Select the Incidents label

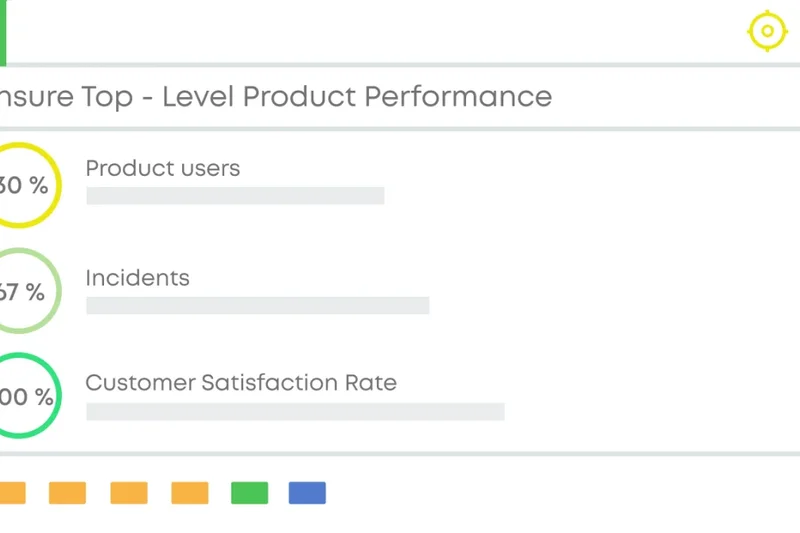[138, 277]
